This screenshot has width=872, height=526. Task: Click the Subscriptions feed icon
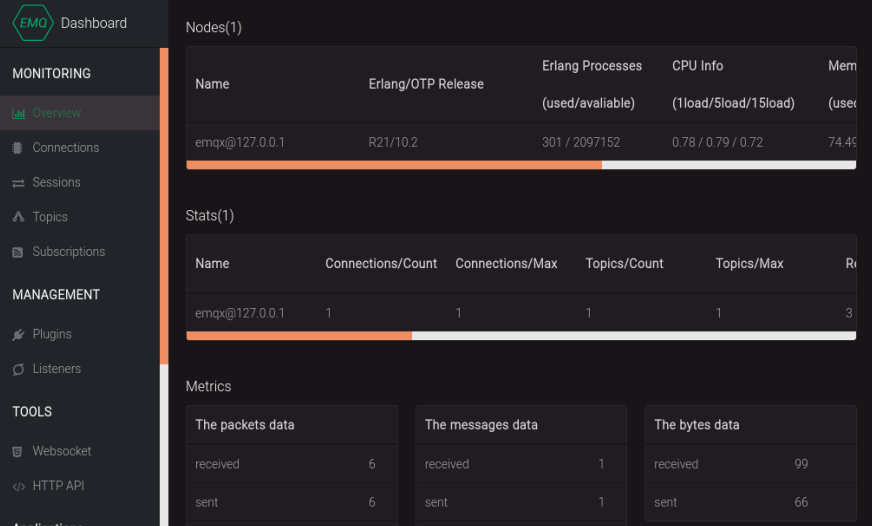[18, 252]
